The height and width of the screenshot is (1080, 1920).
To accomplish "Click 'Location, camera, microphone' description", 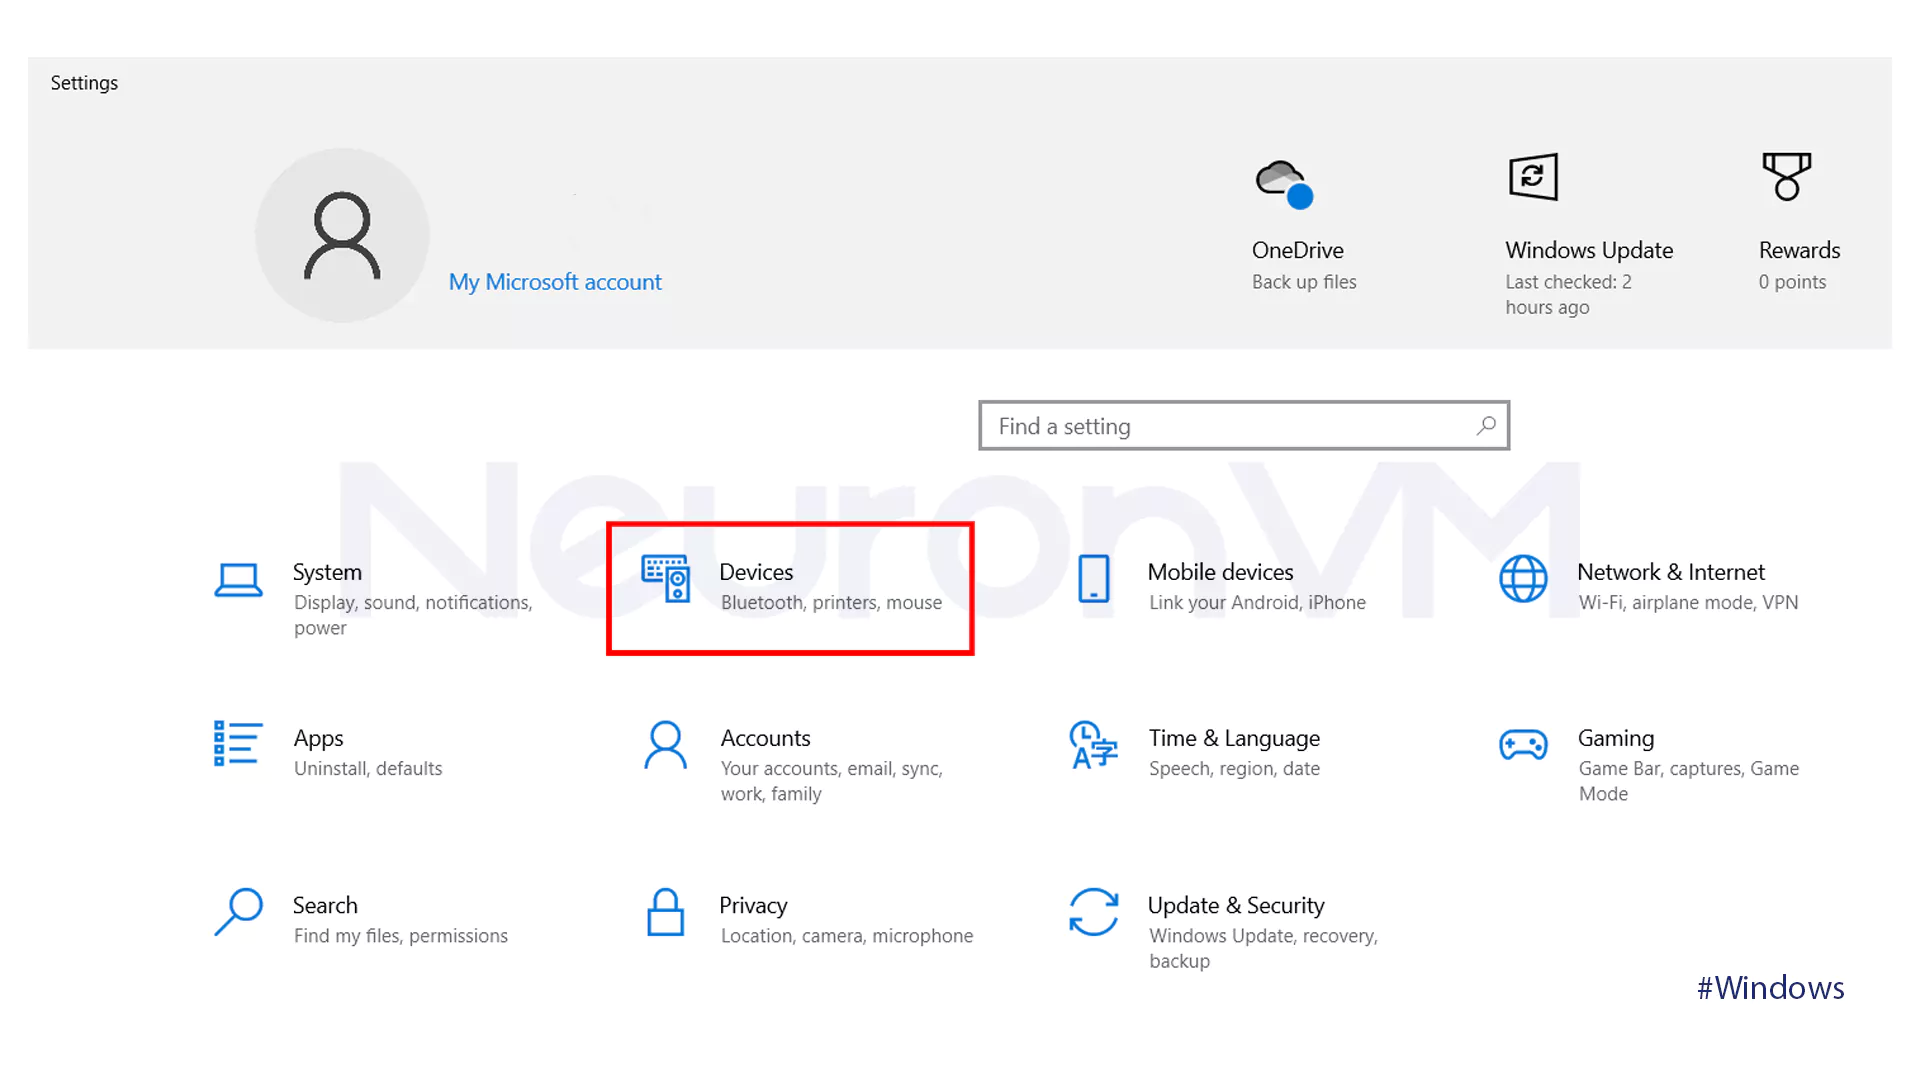I will pos(846,936).
